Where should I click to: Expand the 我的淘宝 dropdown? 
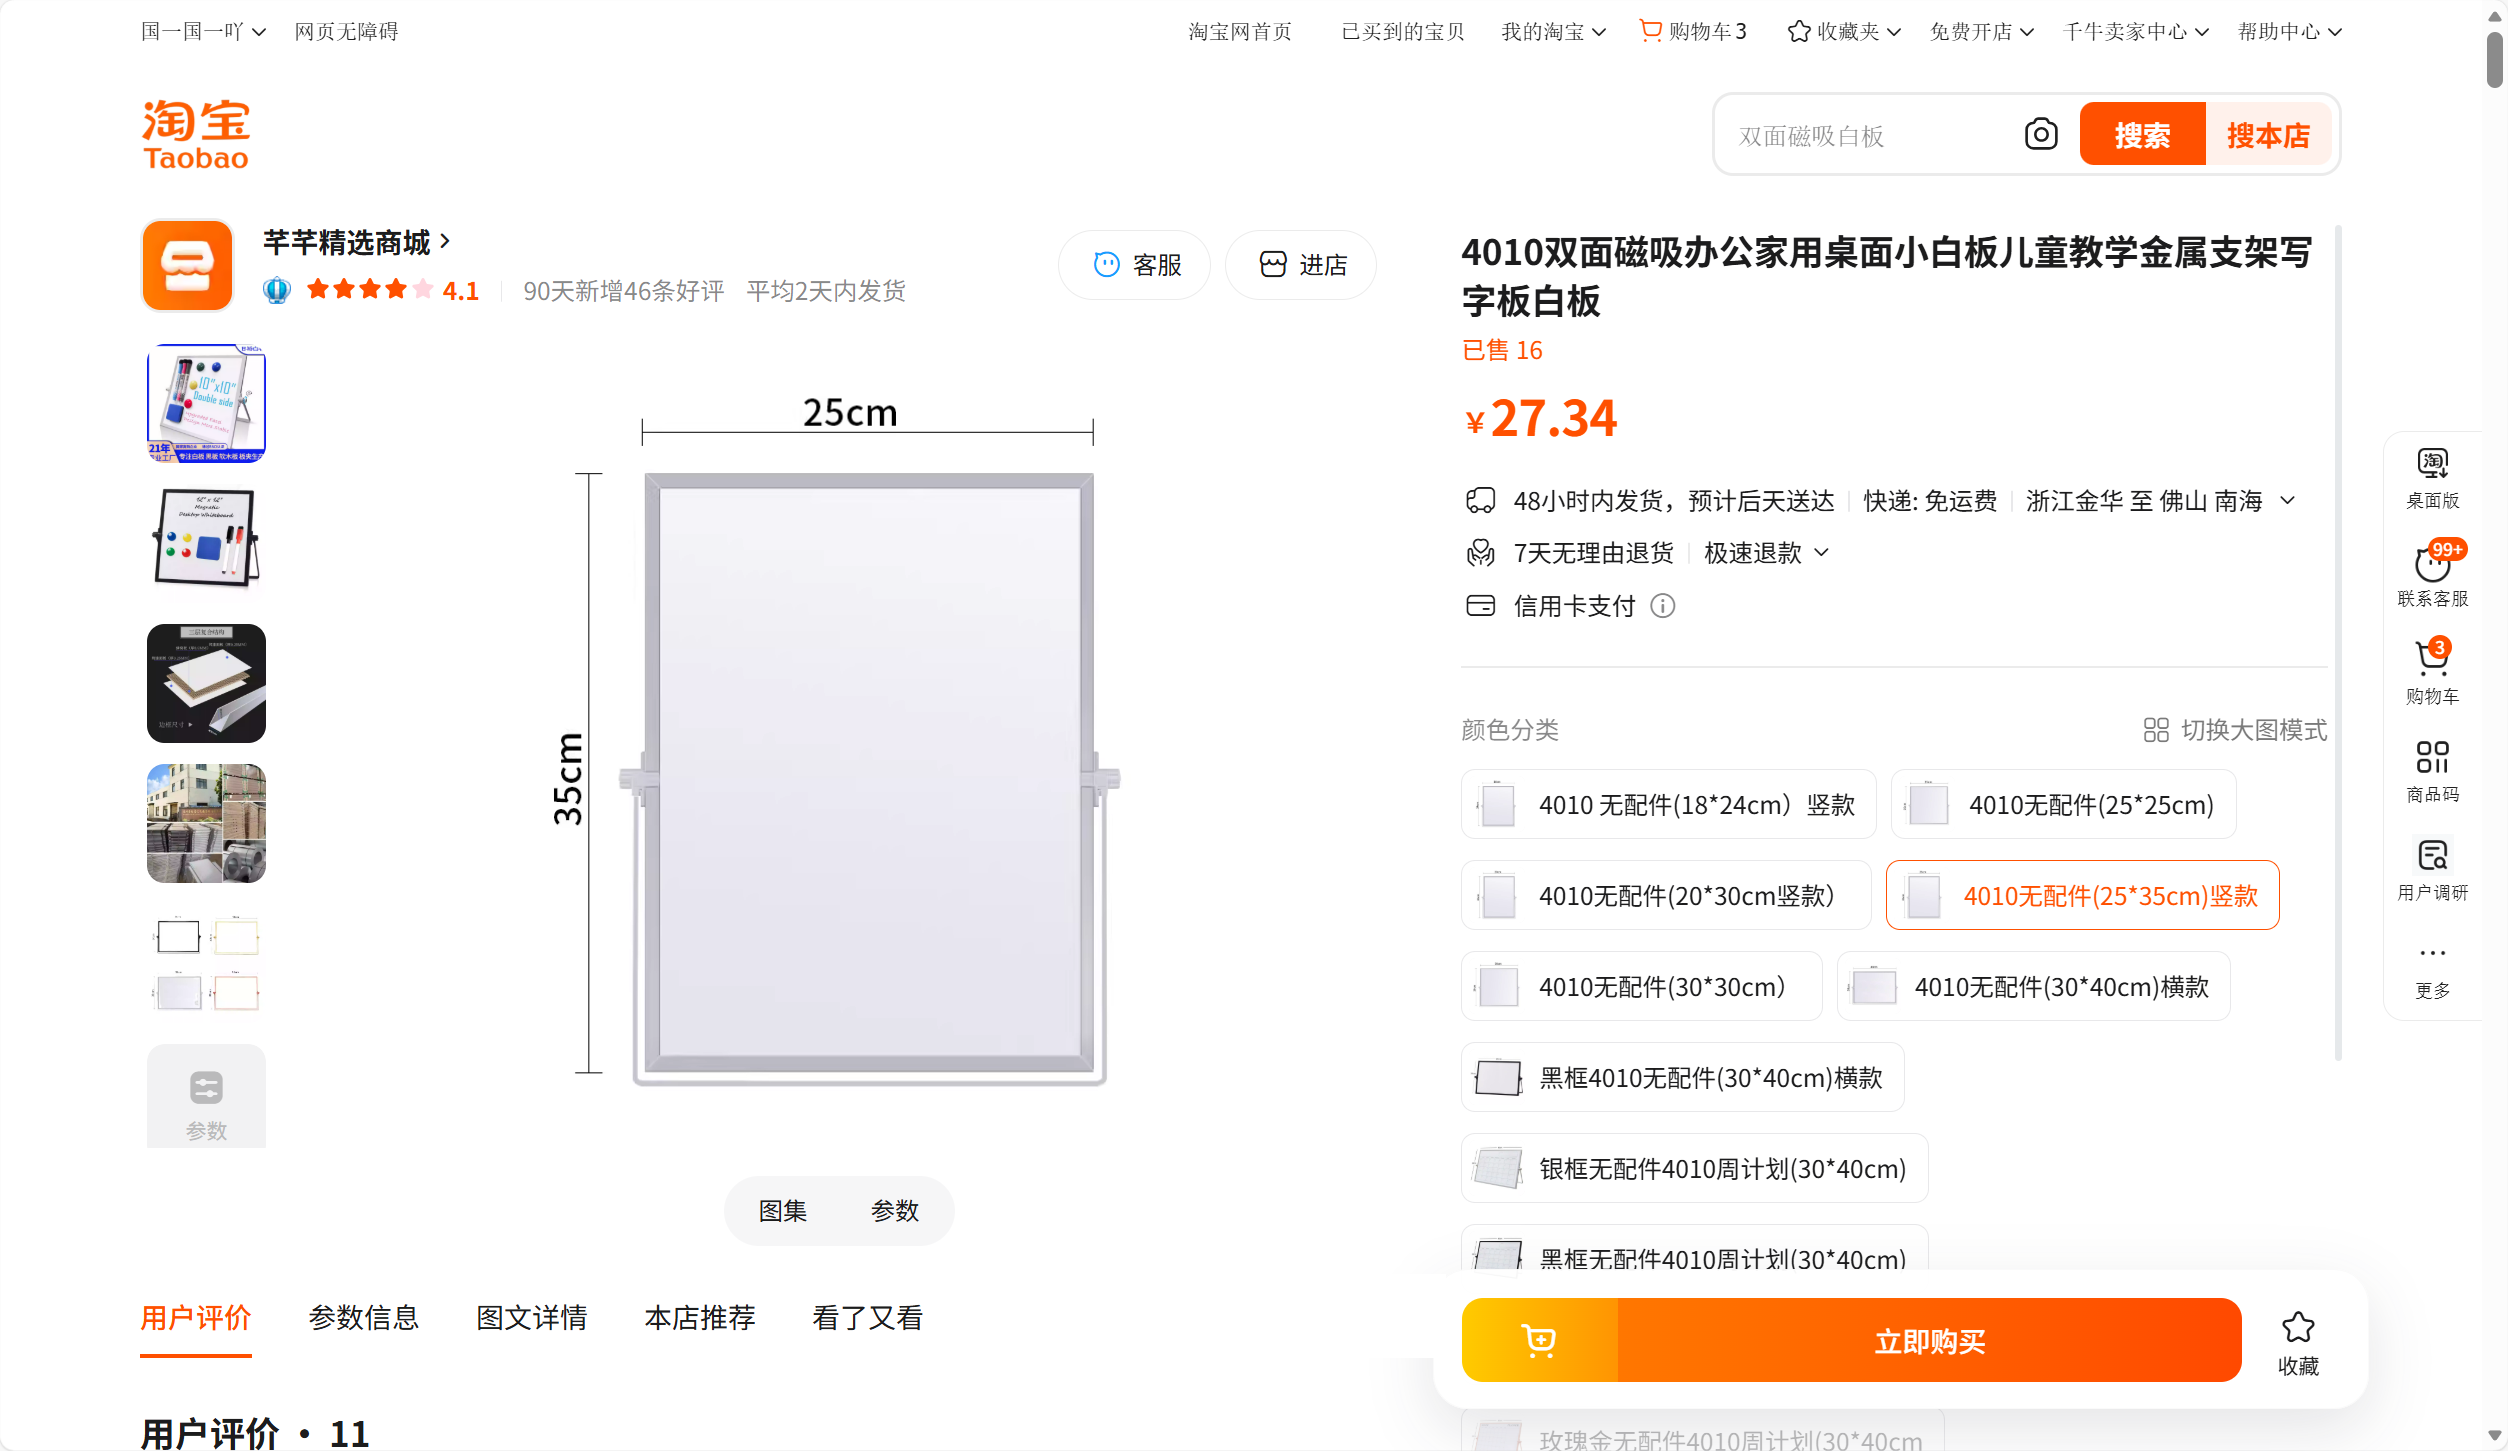(1553, 32)
